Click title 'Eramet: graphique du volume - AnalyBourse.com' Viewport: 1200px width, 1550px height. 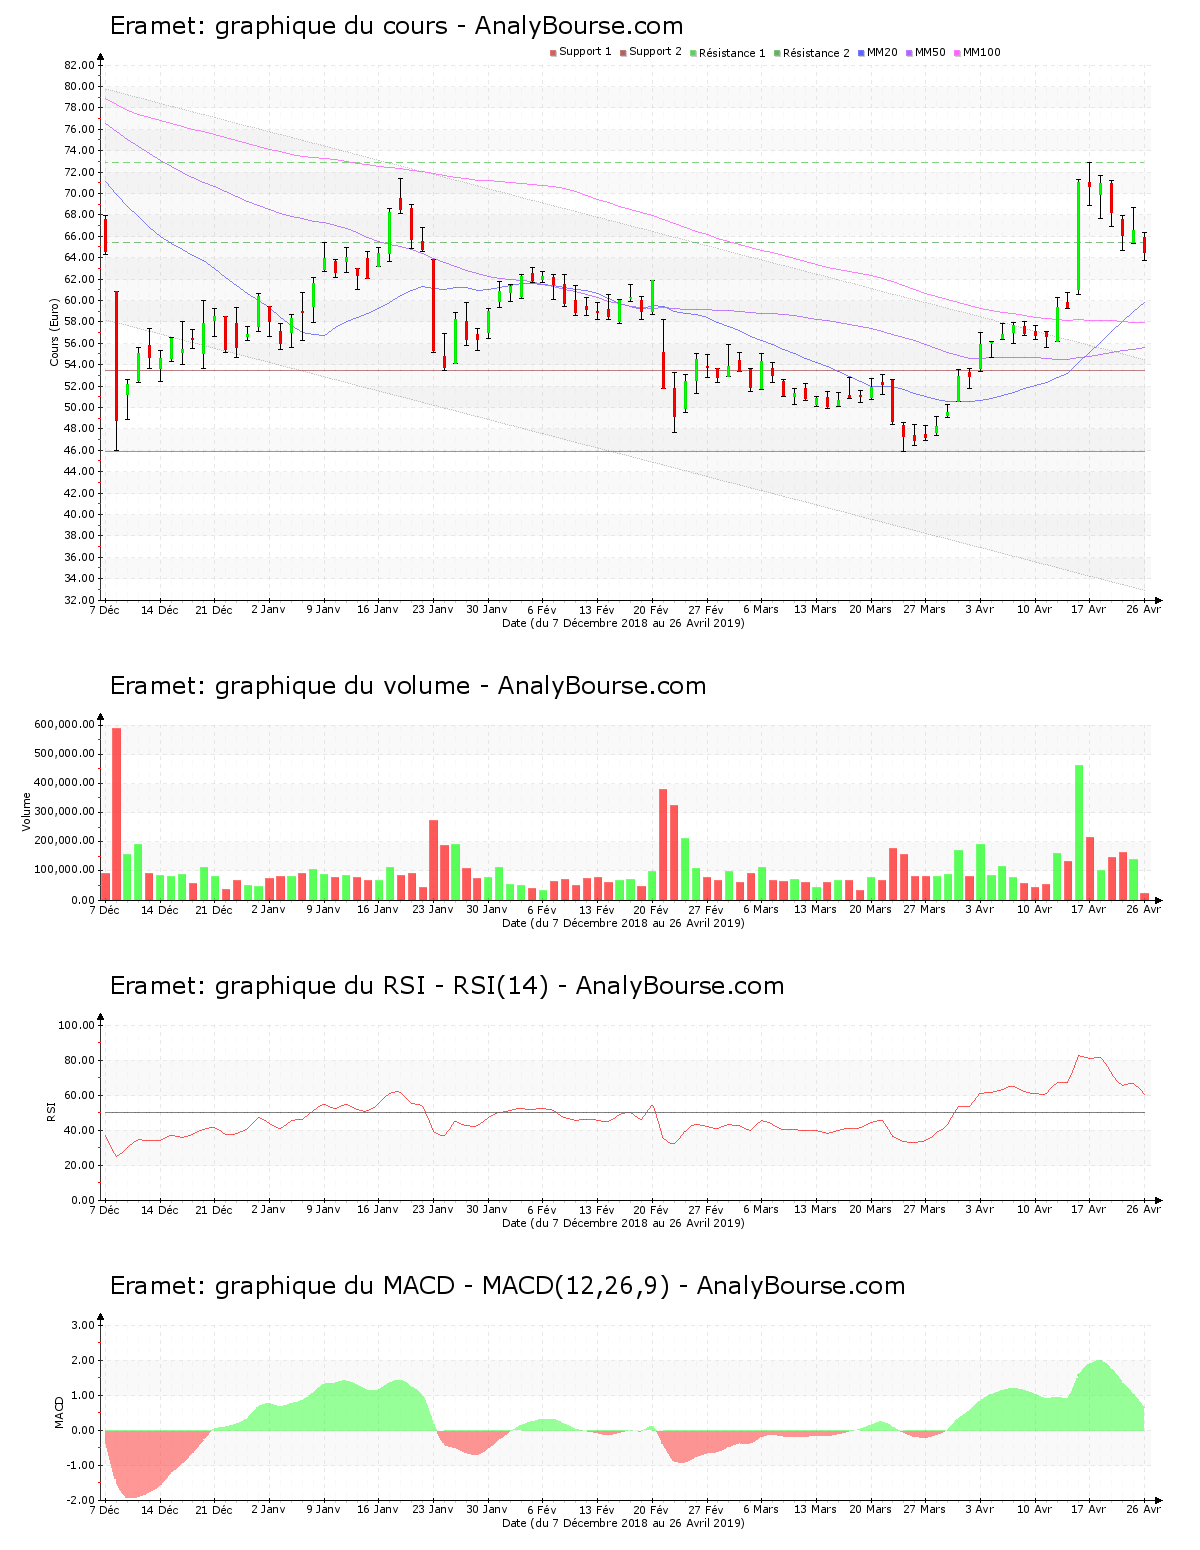pos(408,686)
